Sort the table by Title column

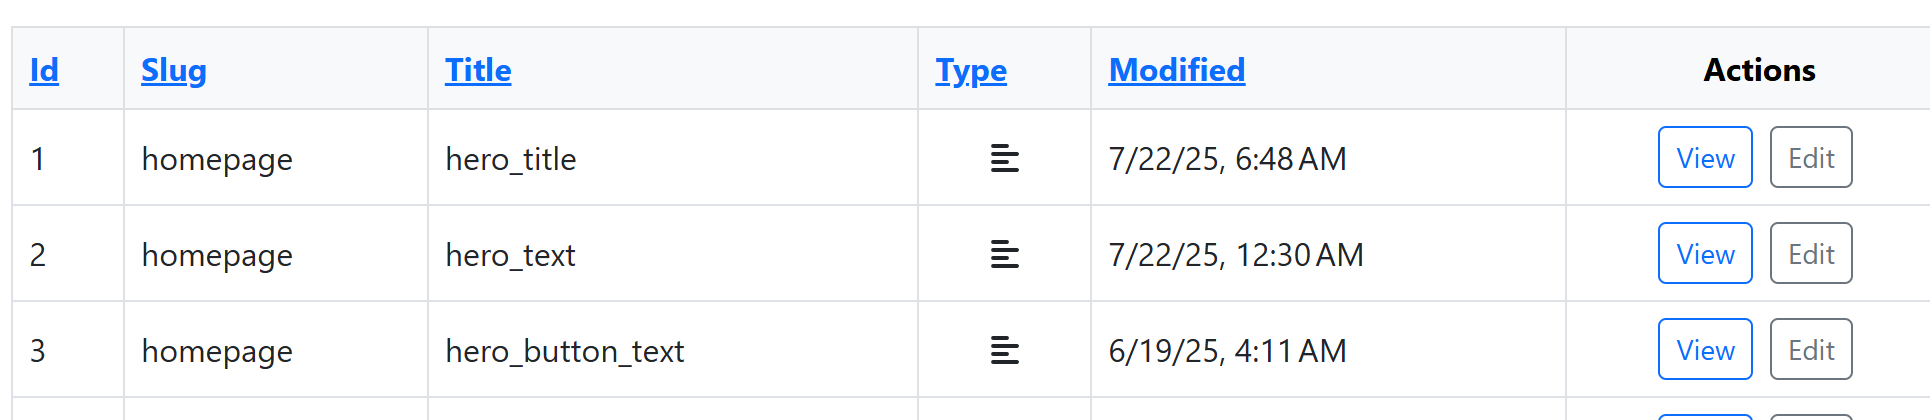478,70
